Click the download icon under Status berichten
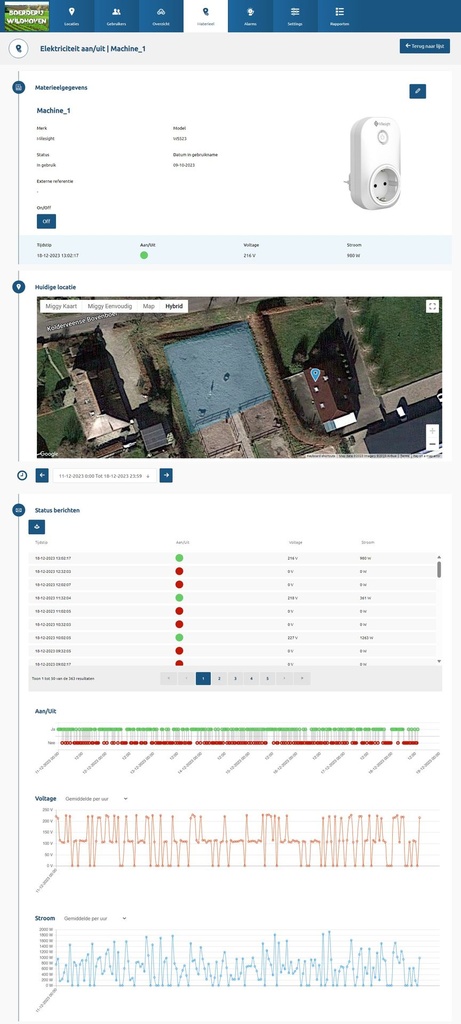This screenshot has height=1024, width=461. 37,526
